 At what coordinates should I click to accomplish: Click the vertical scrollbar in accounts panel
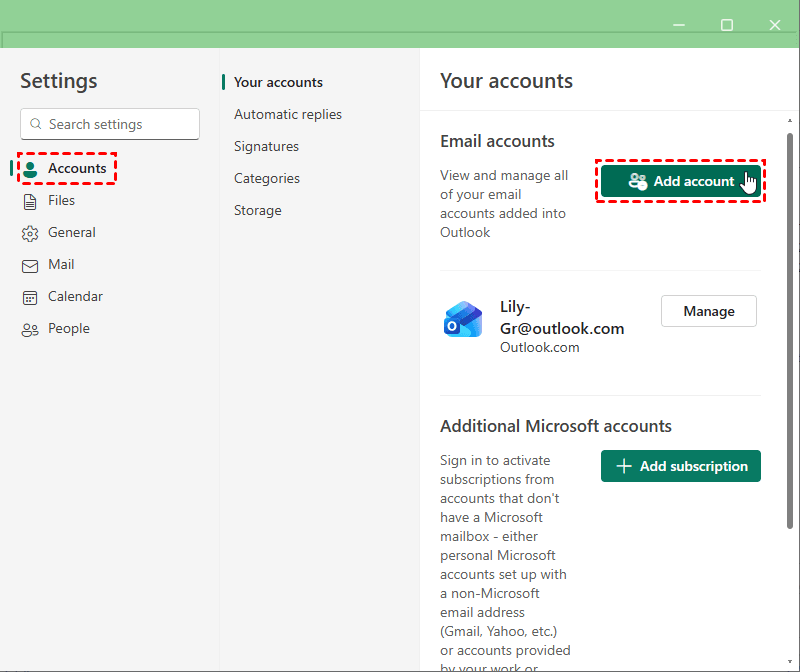click(790, 330)
